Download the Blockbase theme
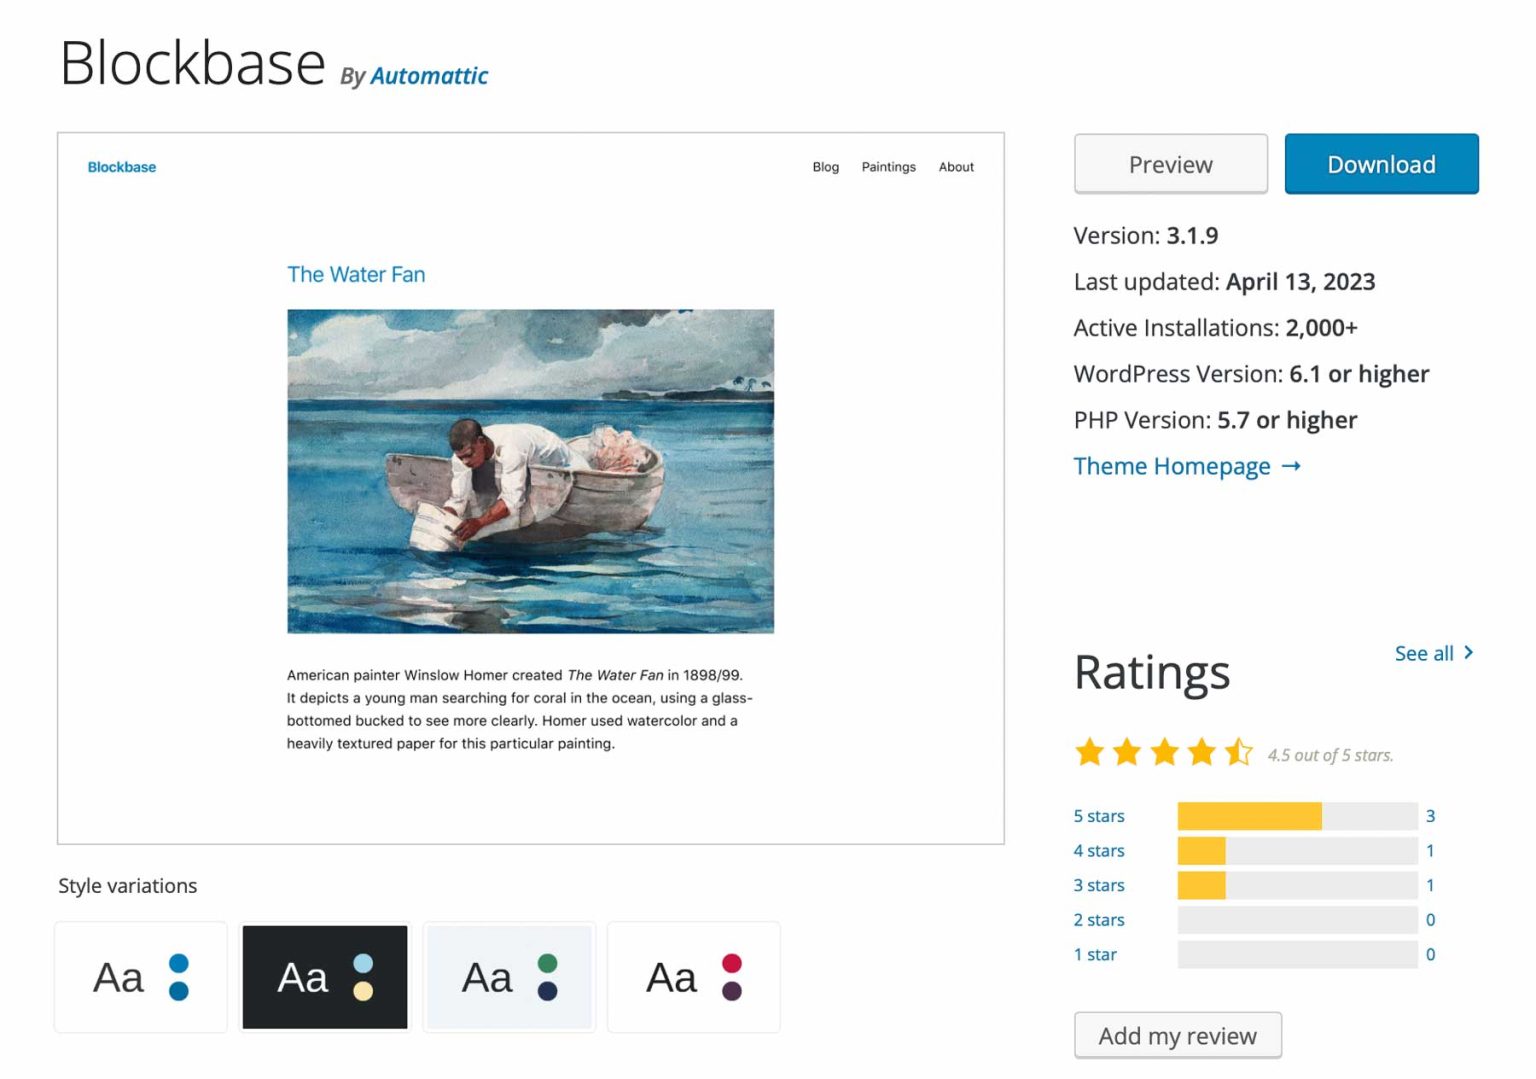Viewport: 1536px width, 1079px height. pyautogui.click(x=1381, y=164)
